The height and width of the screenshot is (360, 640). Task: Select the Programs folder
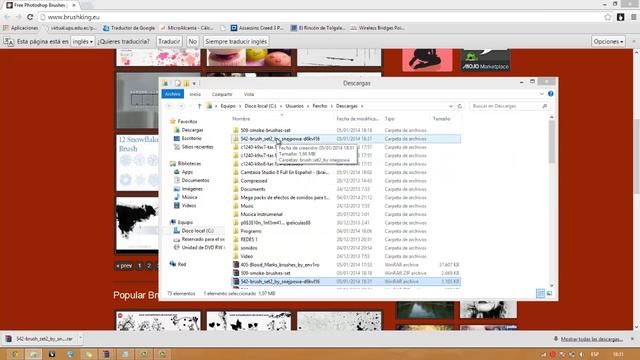click(346, 231)
